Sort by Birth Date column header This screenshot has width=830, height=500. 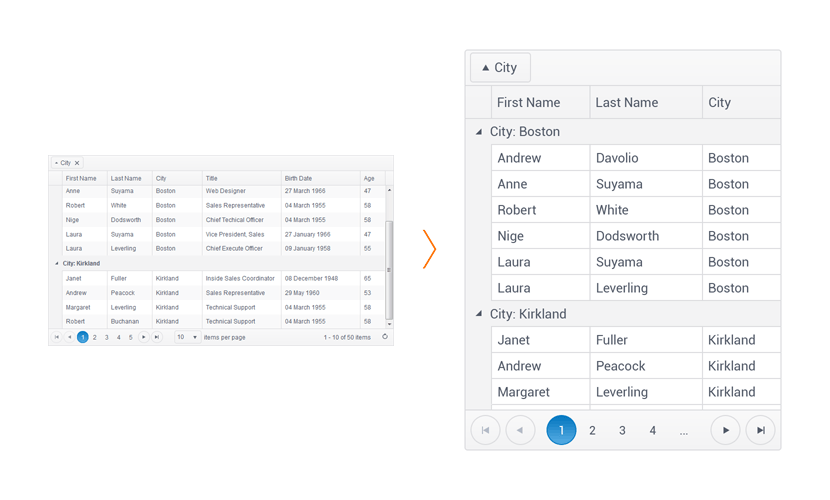pos(298,178)
